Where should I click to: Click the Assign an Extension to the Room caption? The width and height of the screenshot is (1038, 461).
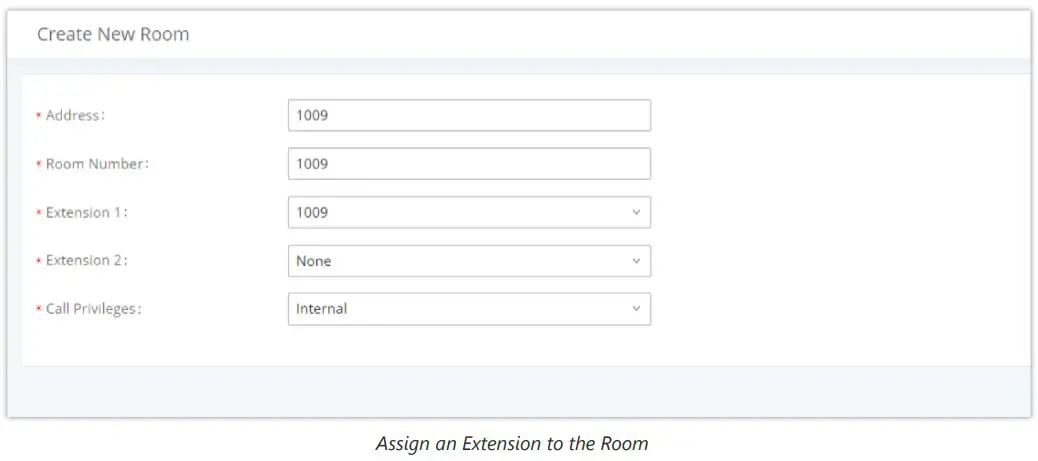coord(512,443)
